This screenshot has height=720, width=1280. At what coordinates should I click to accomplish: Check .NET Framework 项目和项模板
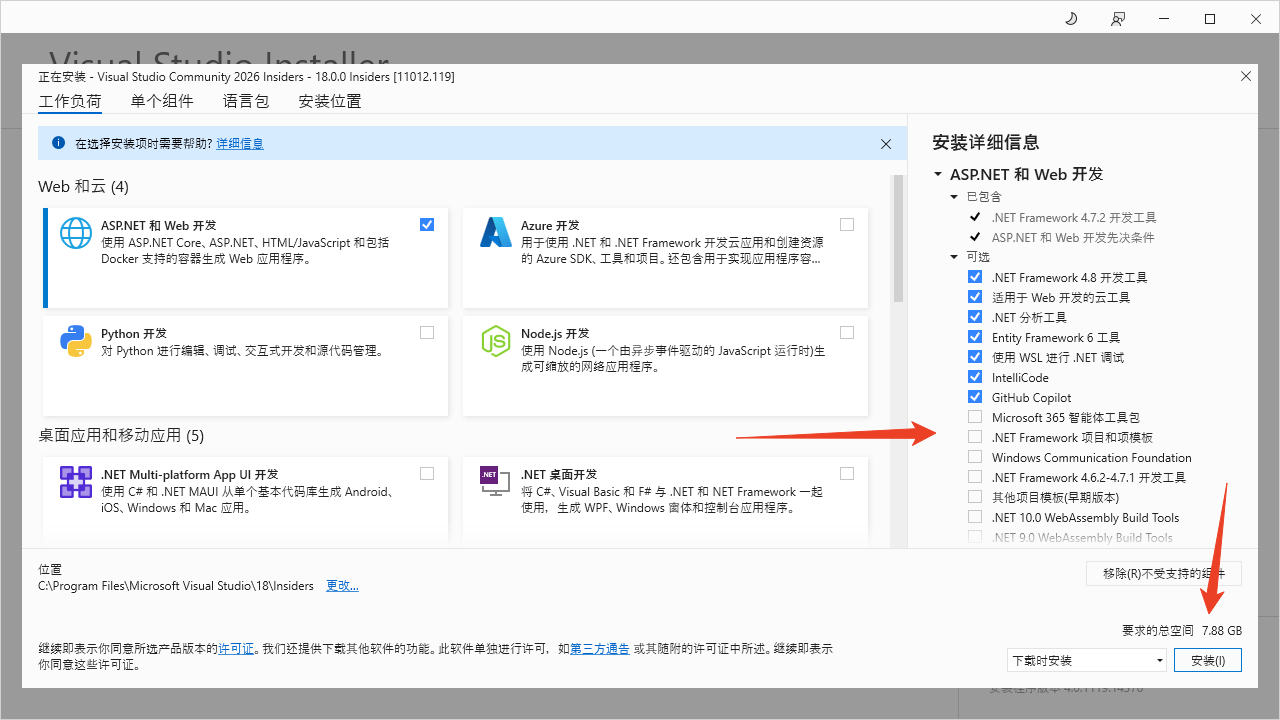tap(975, 437)
